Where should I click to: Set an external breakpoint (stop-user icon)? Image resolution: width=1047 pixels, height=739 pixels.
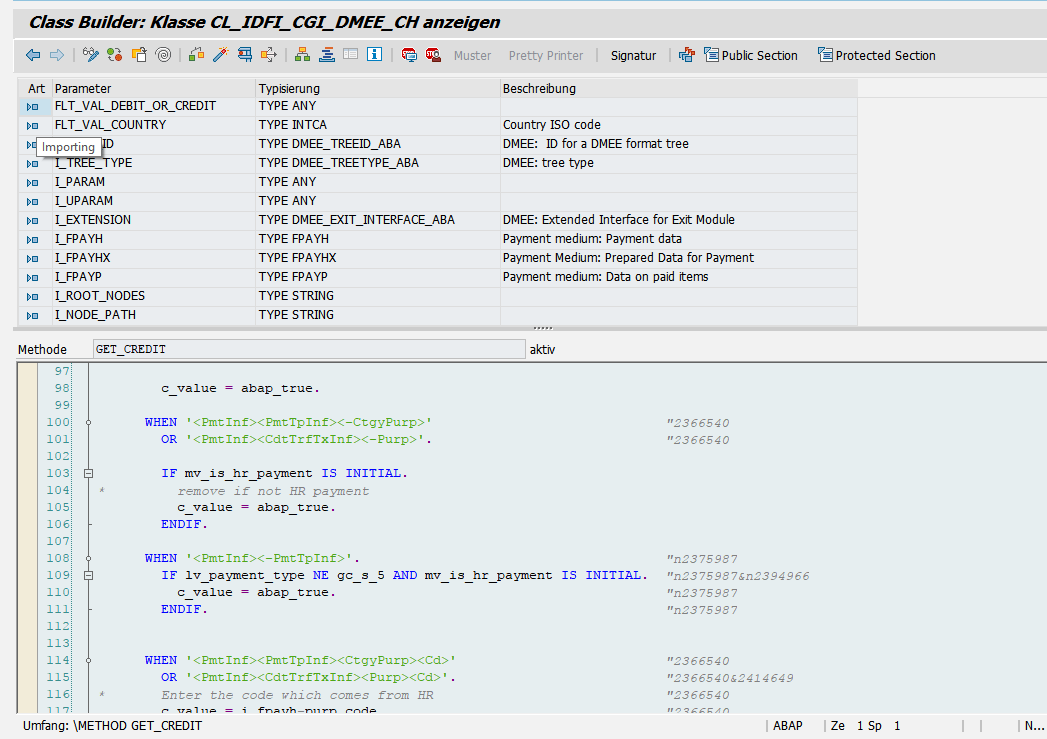[x=433, y=55]
